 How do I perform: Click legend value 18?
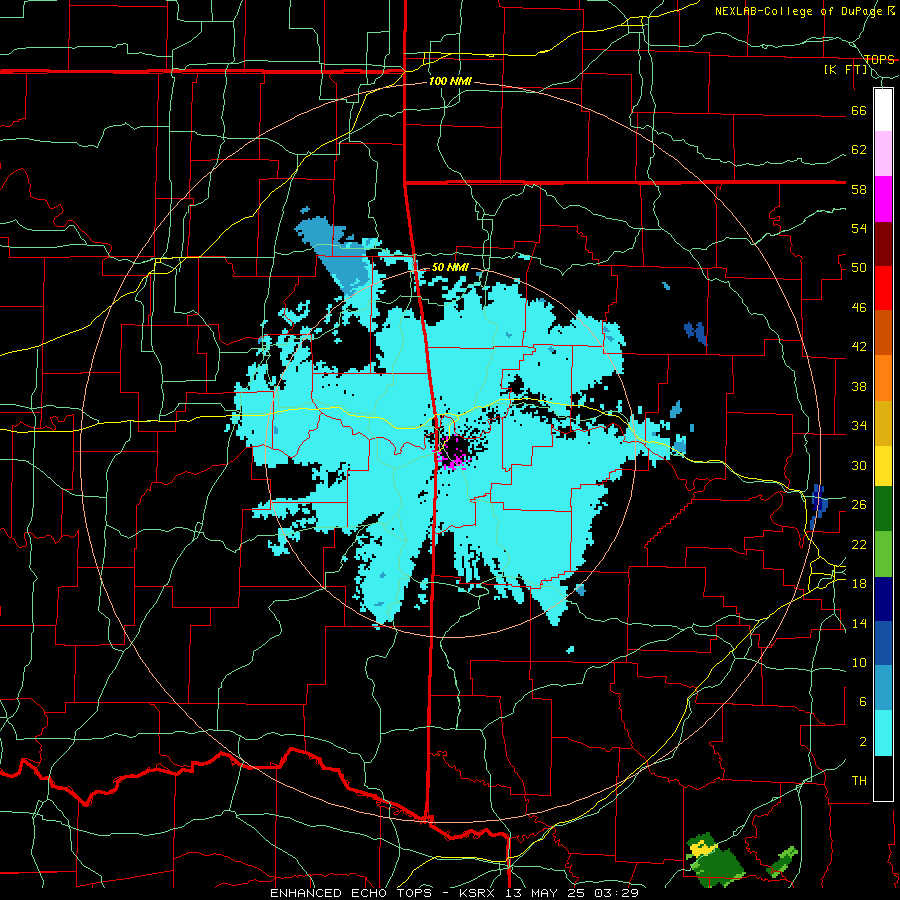(859, 583)
